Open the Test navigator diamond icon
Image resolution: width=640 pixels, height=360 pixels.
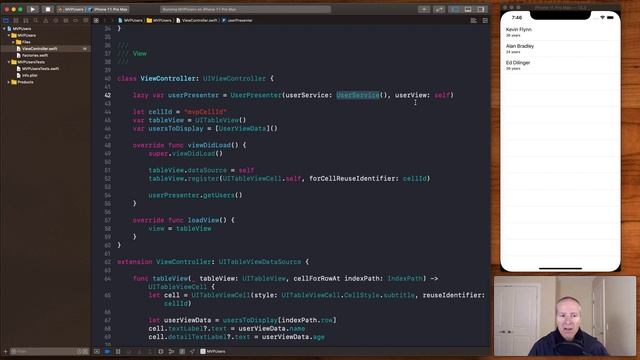coord(56,20)
